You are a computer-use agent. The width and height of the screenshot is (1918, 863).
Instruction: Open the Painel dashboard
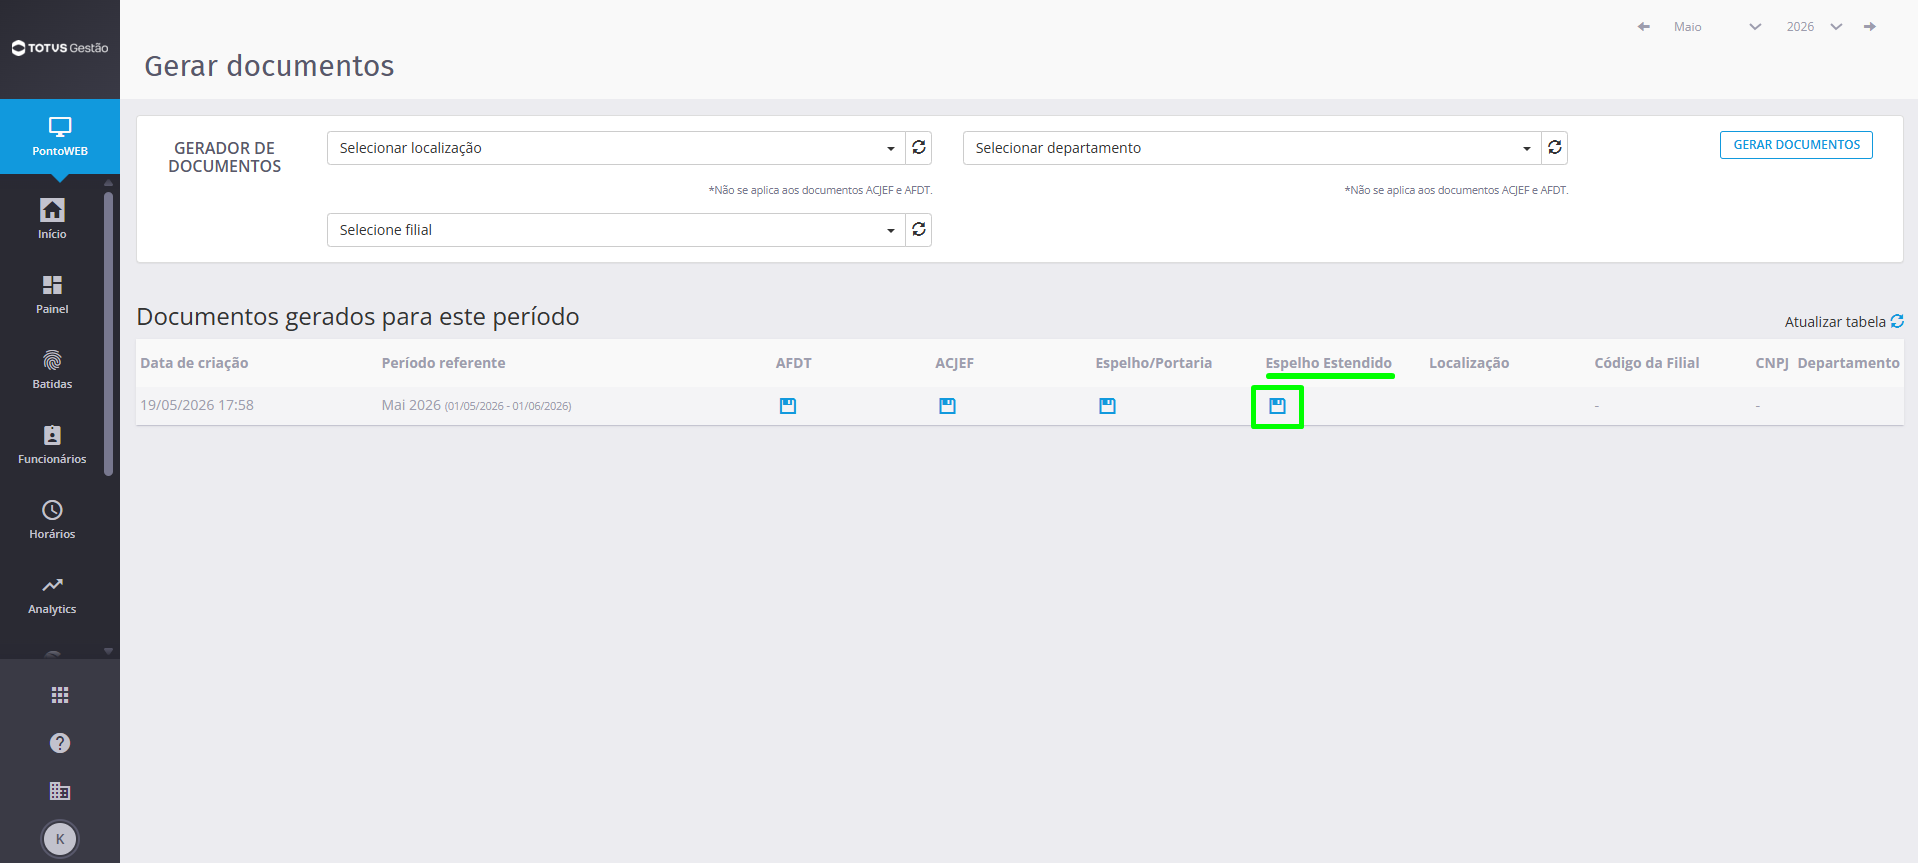[52, 294]
